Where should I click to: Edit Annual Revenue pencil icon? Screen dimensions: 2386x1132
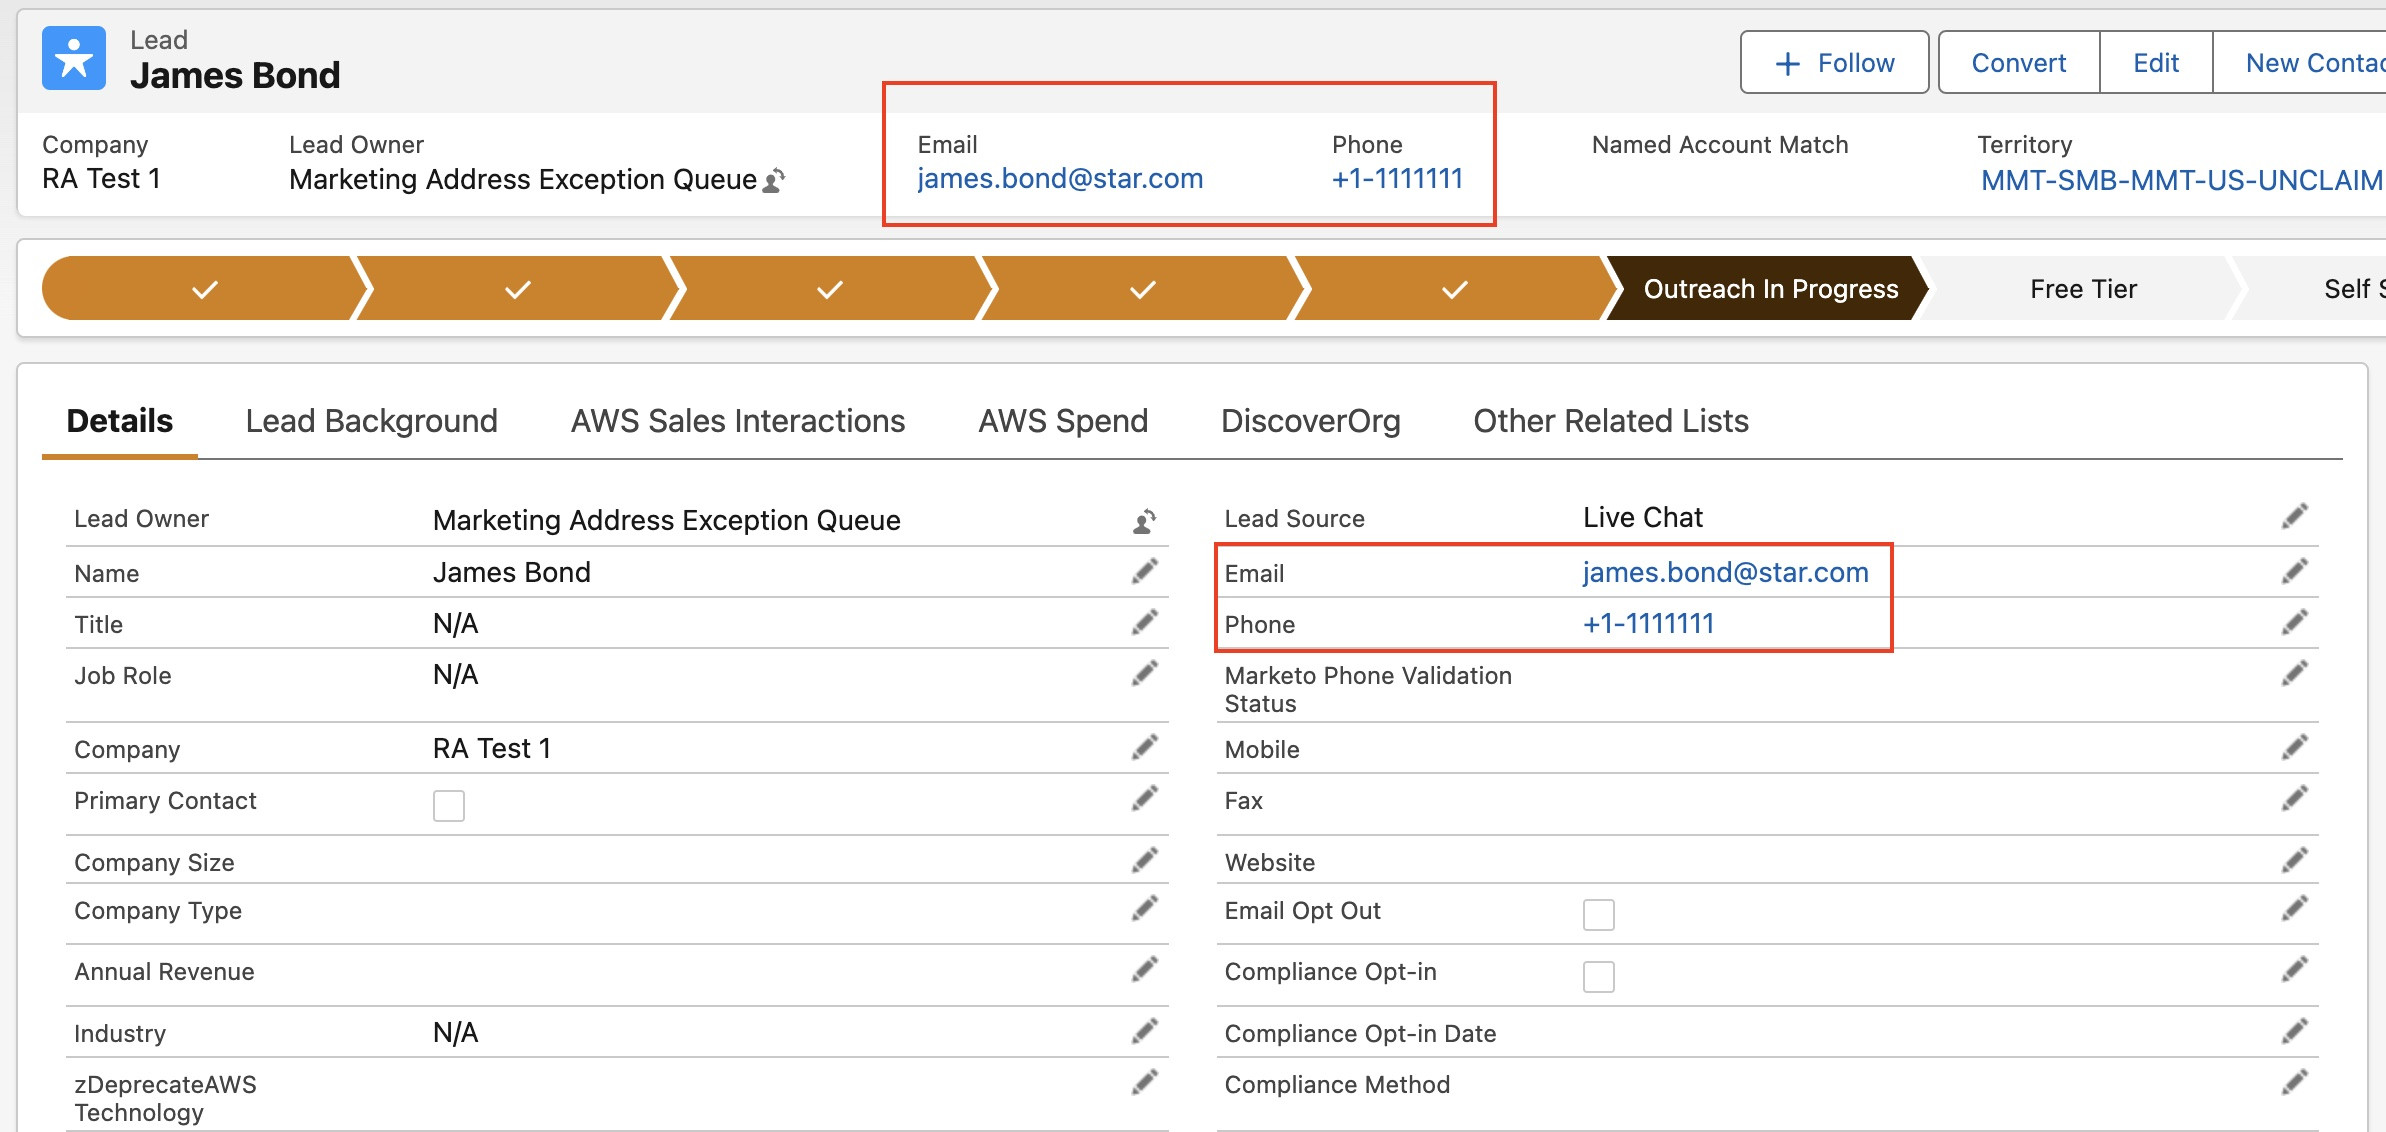[x=1145, y=969]
